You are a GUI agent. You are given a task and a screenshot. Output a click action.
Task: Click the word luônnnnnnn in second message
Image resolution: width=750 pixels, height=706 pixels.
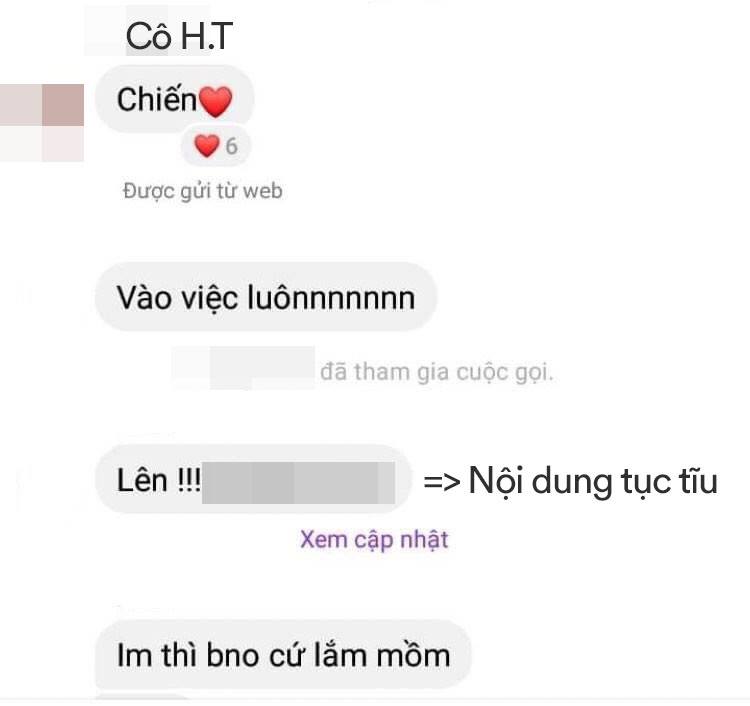tap(331, 298)
